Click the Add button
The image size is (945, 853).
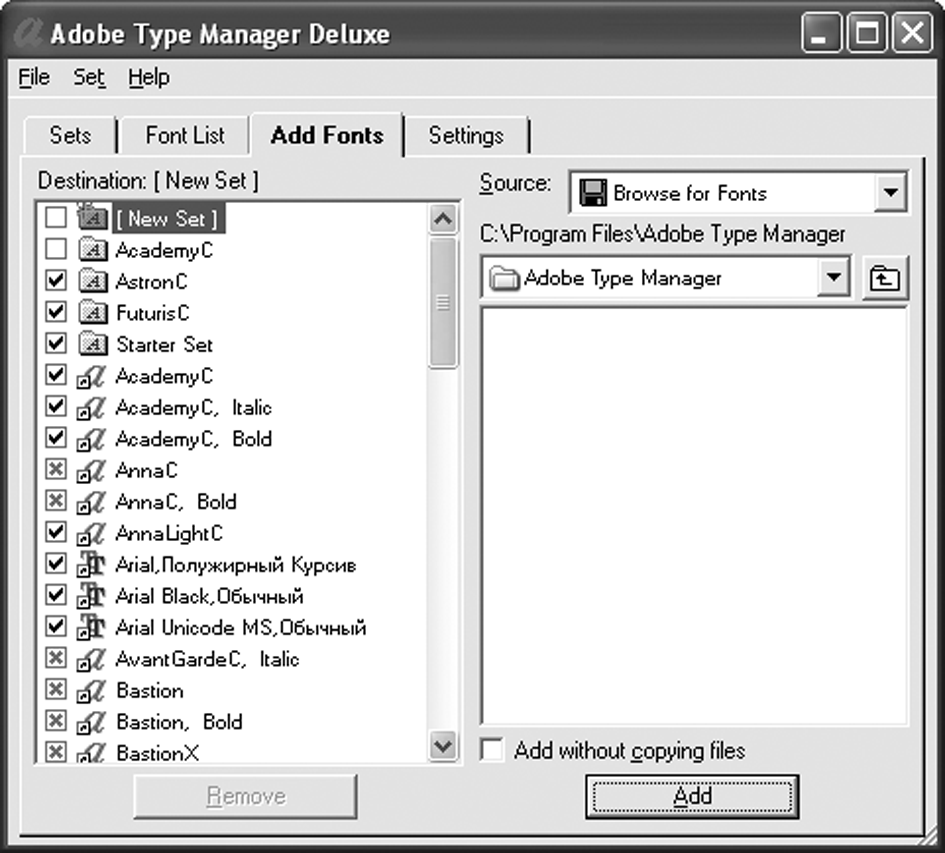point(692,796)
